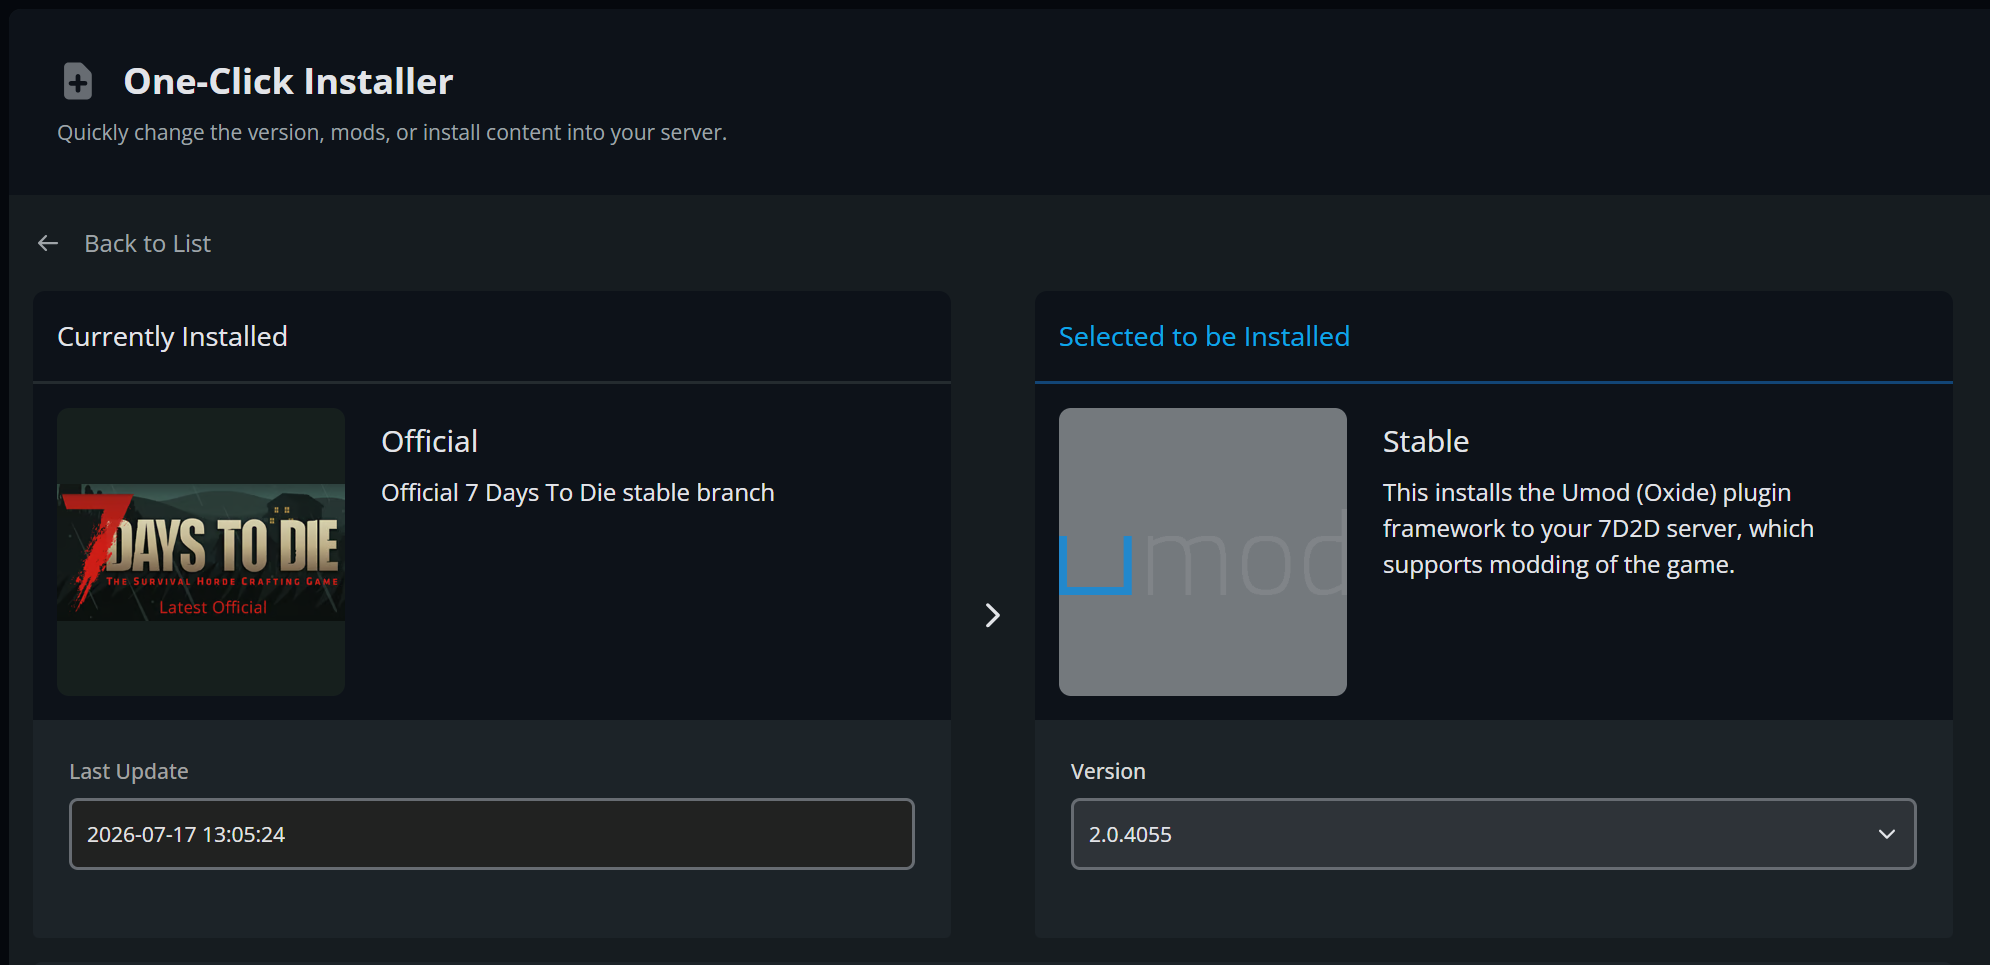Click the Version dropdown chevron arrow

[x=1886, y=834]
